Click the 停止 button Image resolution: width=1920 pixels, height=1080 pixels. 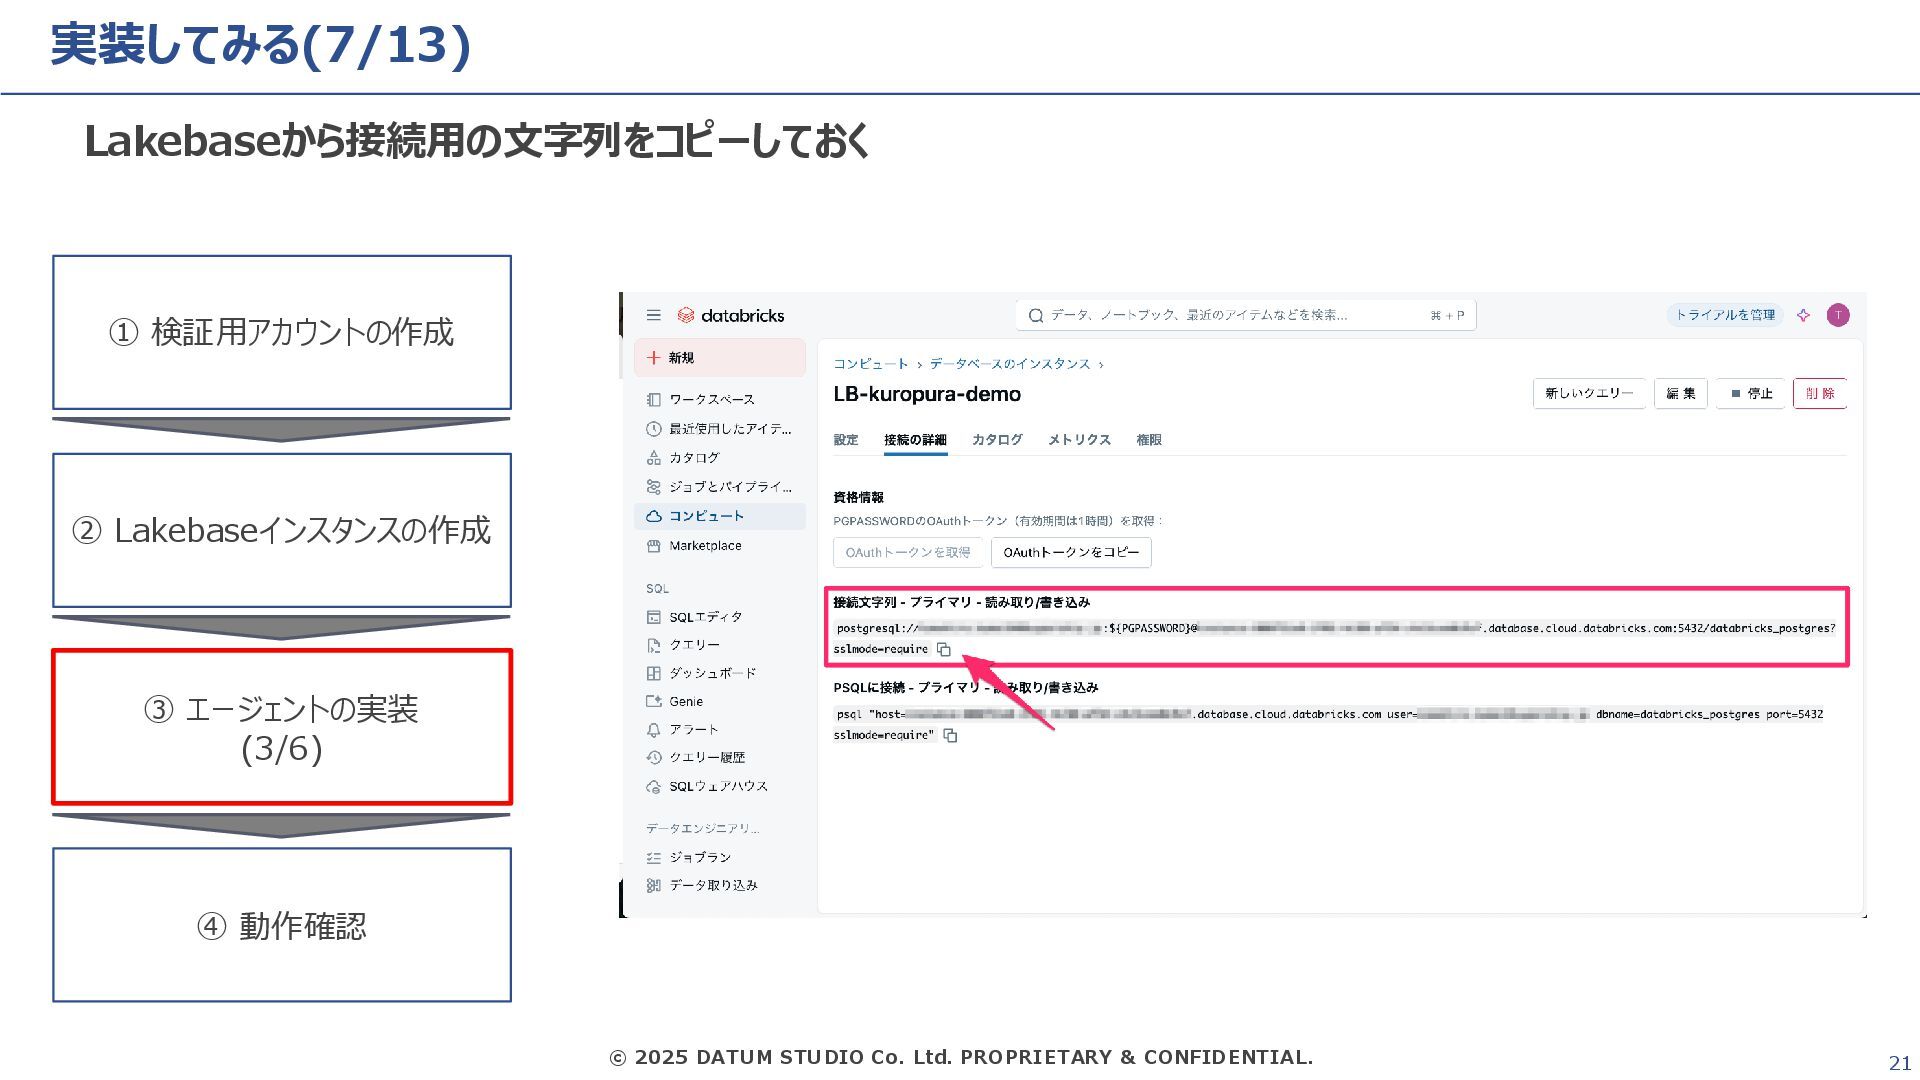click(1751, 394)
